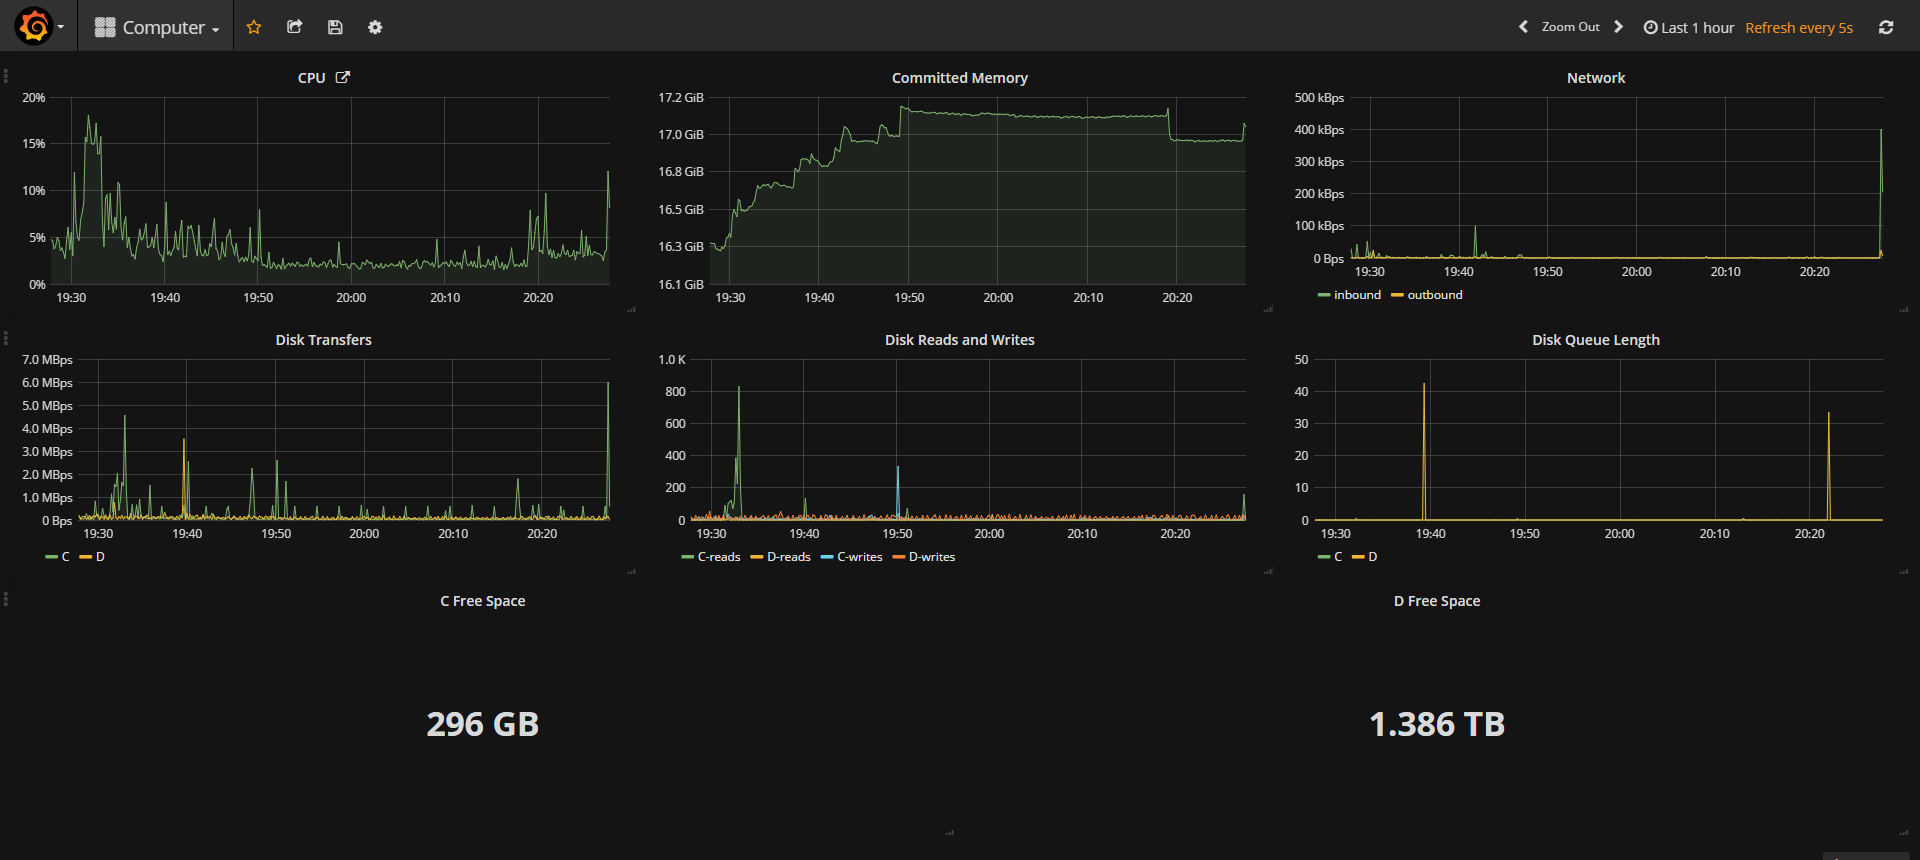Click the Zoom Out button

tap(1570, 27)
